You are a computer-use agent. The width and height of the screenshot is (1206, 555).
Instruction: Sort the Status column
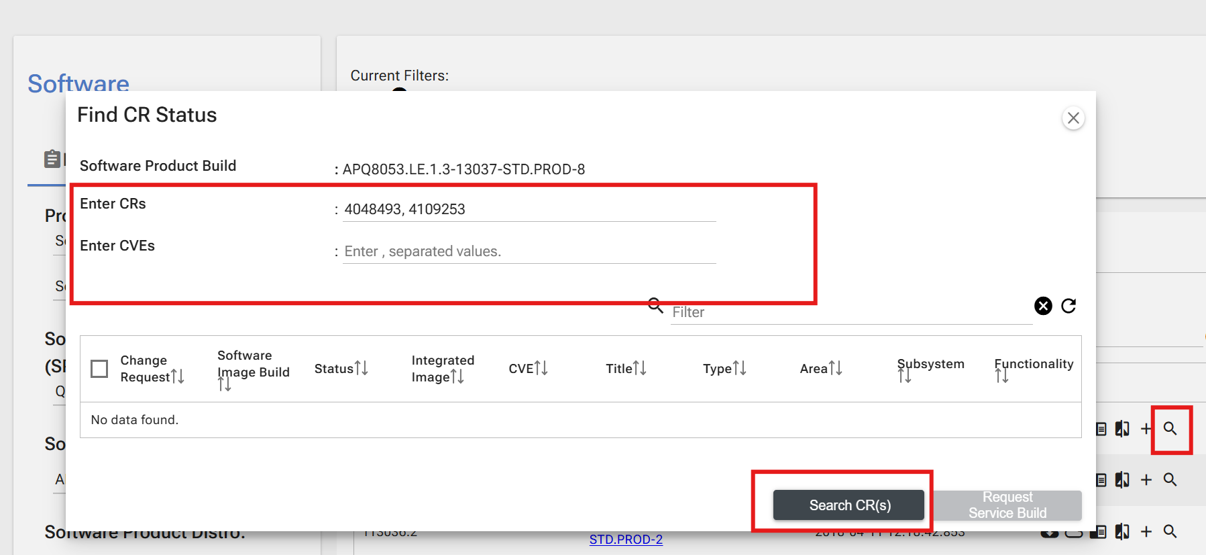pos(361,369)
